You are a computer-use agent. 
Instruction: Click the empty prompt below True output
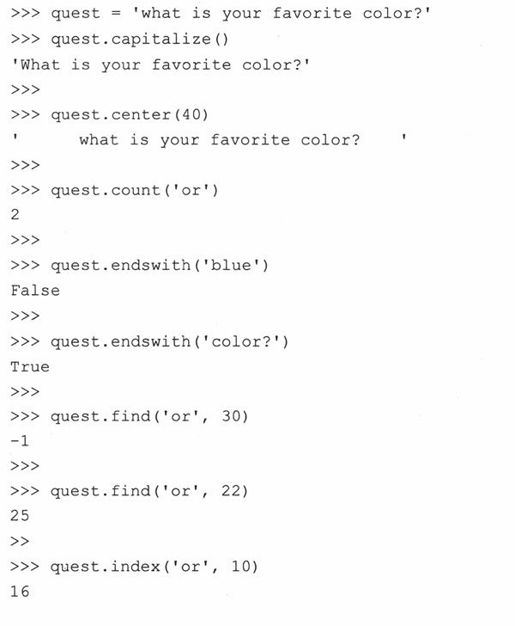click(25, 392)
